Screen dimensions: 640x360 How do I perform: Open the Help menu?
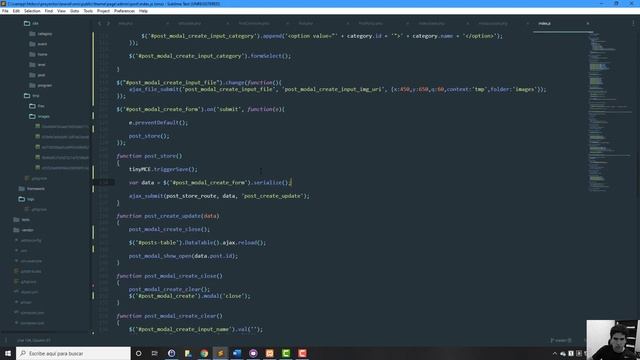143,11
